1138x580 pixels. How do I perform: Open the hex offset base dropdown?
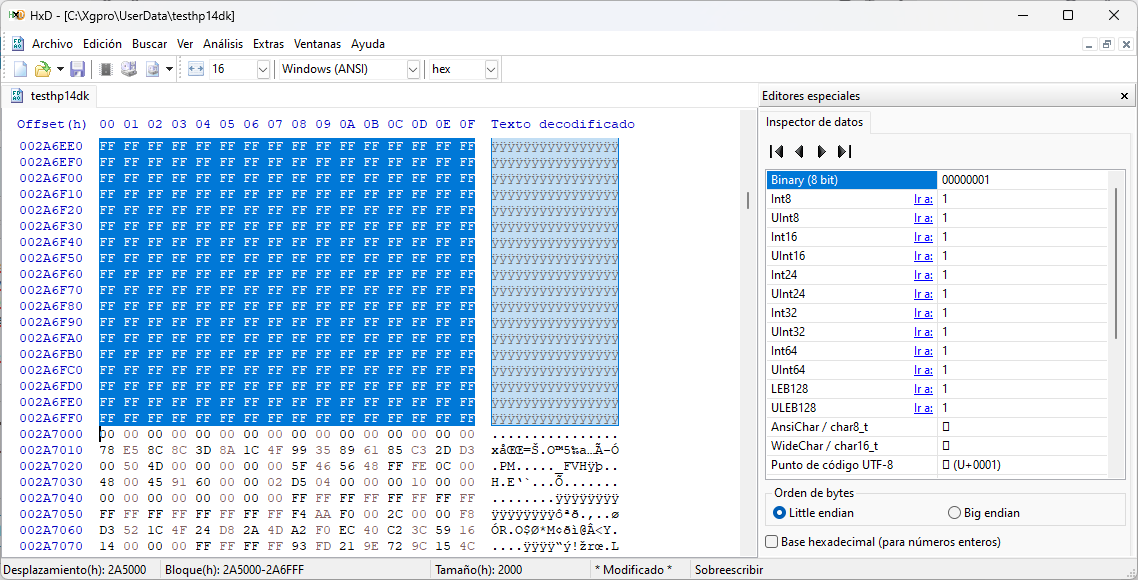pos(490,69)
